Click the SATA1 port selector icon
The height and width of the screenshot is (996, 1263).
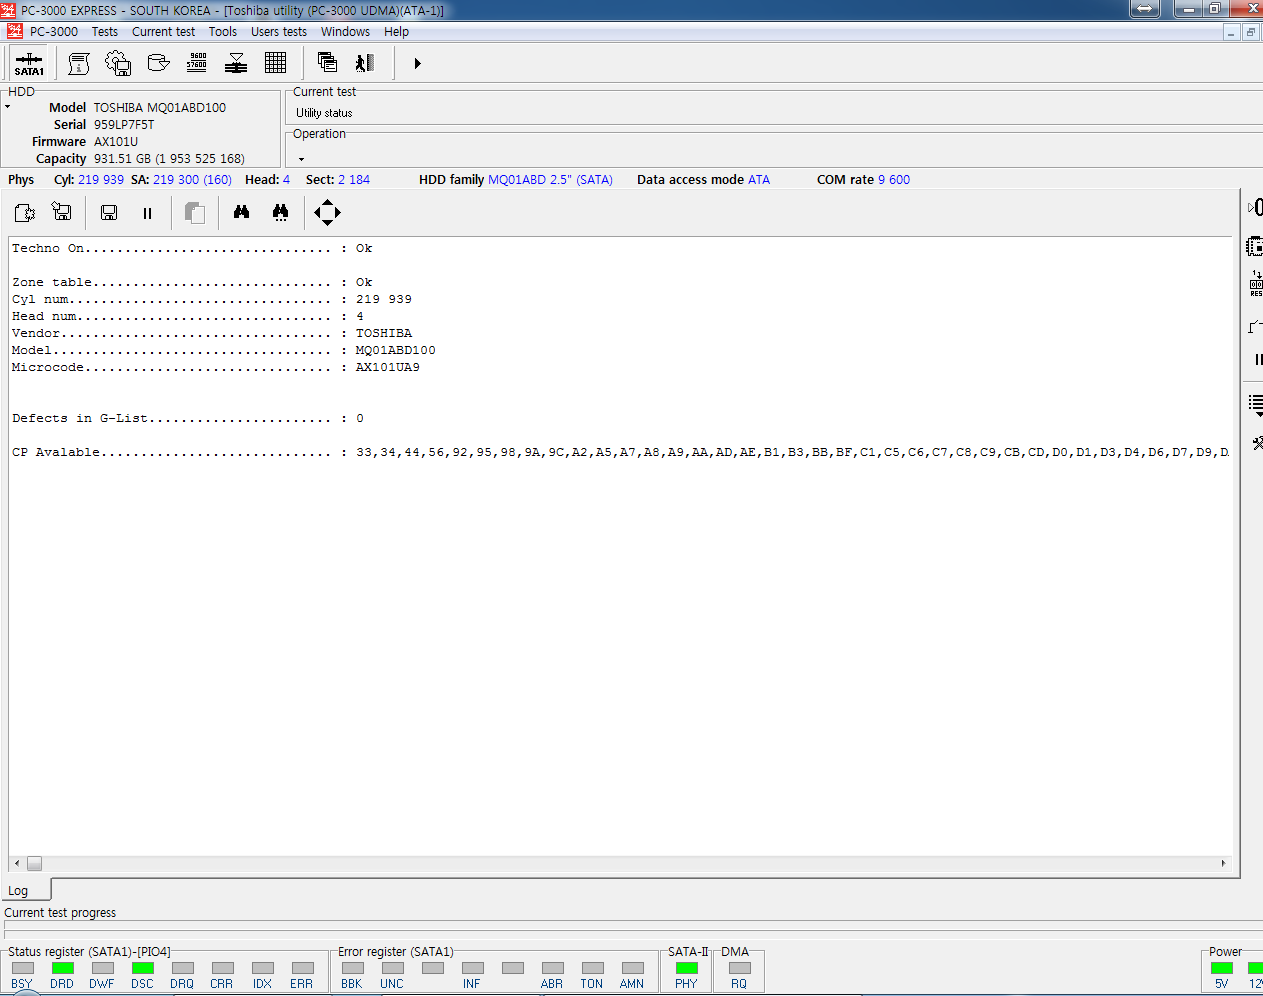click(29, 64)
